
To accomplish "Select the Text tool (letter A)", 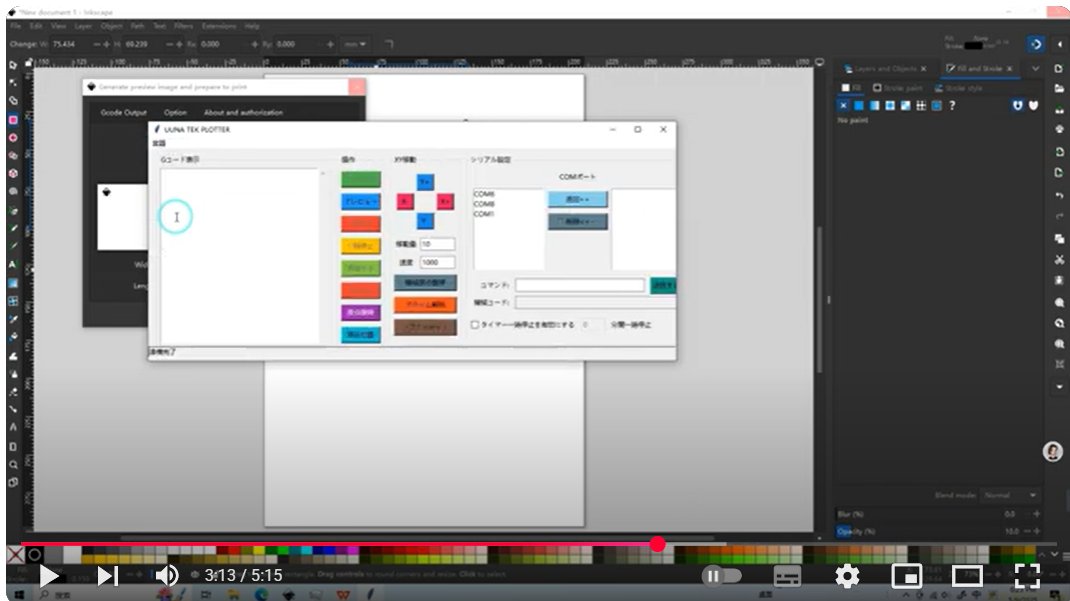I will tap(13, 265).
